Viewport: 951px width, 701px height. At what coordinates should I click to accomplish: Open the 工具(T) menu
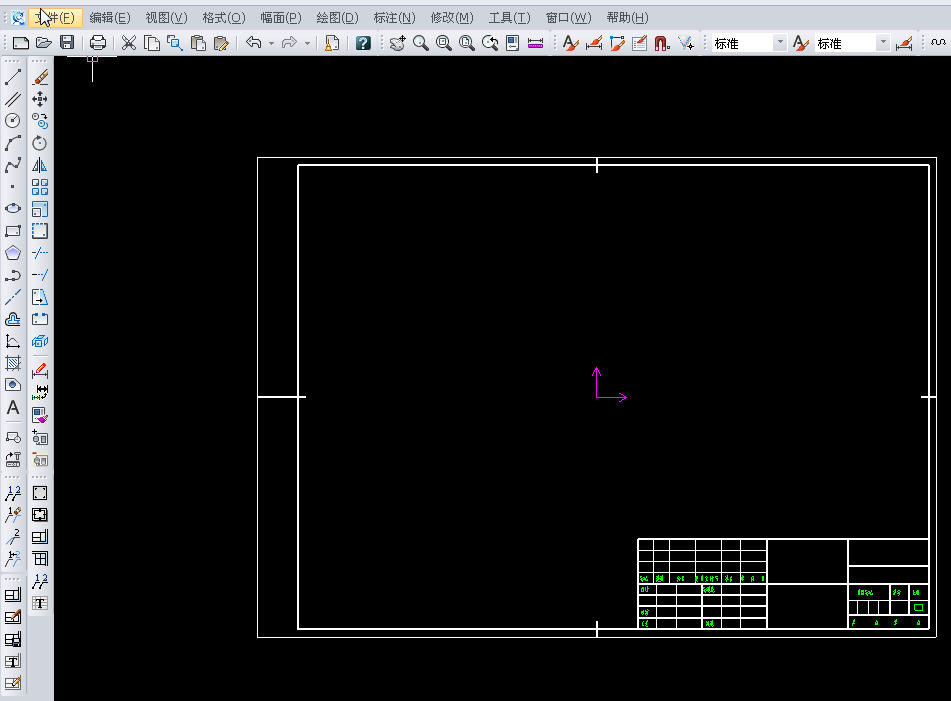pyautogui.click(x=509, y=18)
